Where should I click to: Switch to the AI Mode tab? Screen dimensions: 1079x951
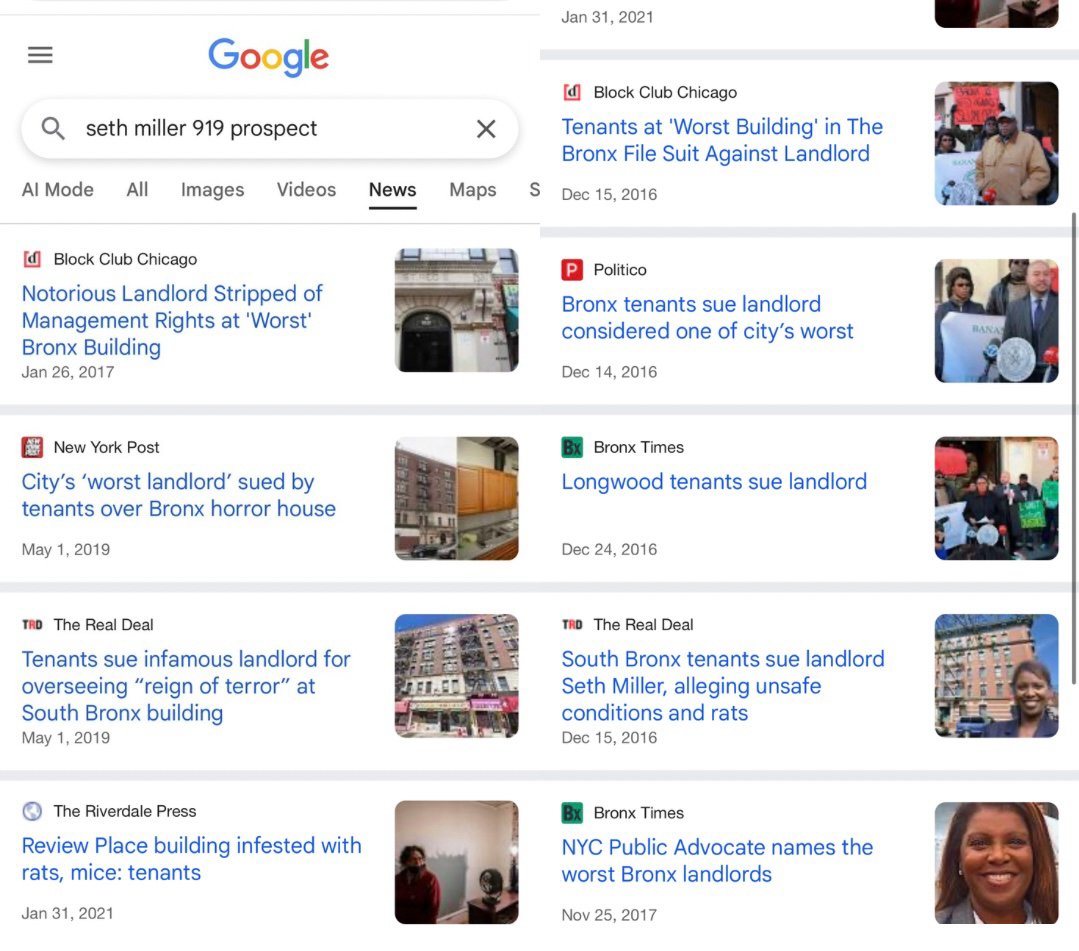point(58,190)
